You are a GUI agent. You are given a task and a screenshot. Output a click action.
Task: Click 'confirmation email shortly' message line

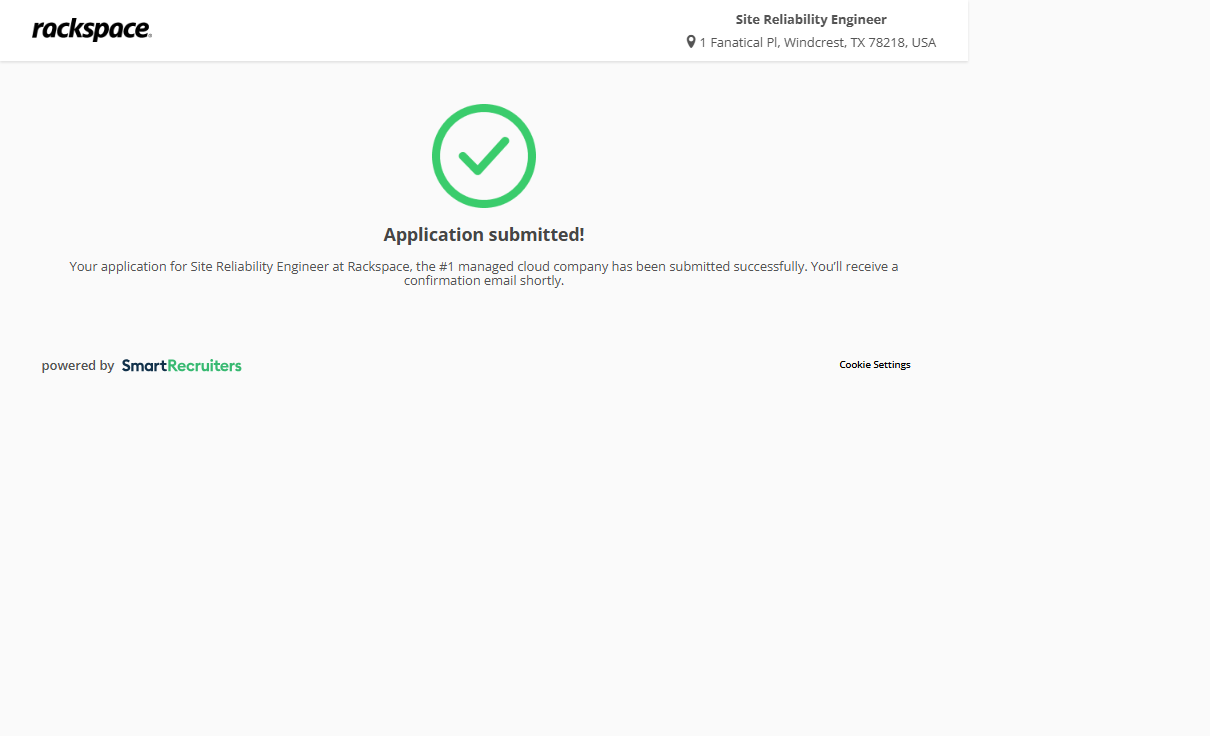point(484,281)
